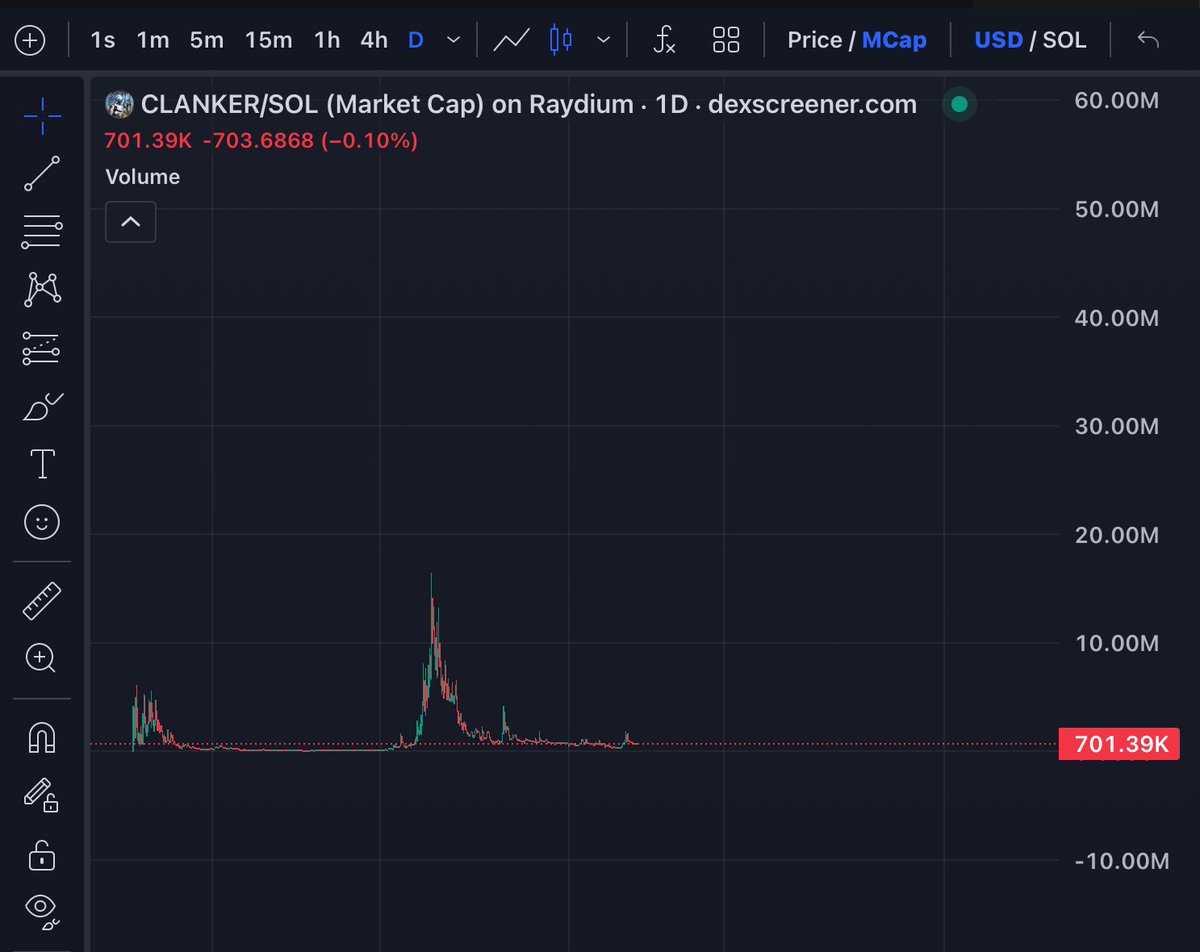
Task: Click the CLANKER token logo icon
Action: pos(120,104)
